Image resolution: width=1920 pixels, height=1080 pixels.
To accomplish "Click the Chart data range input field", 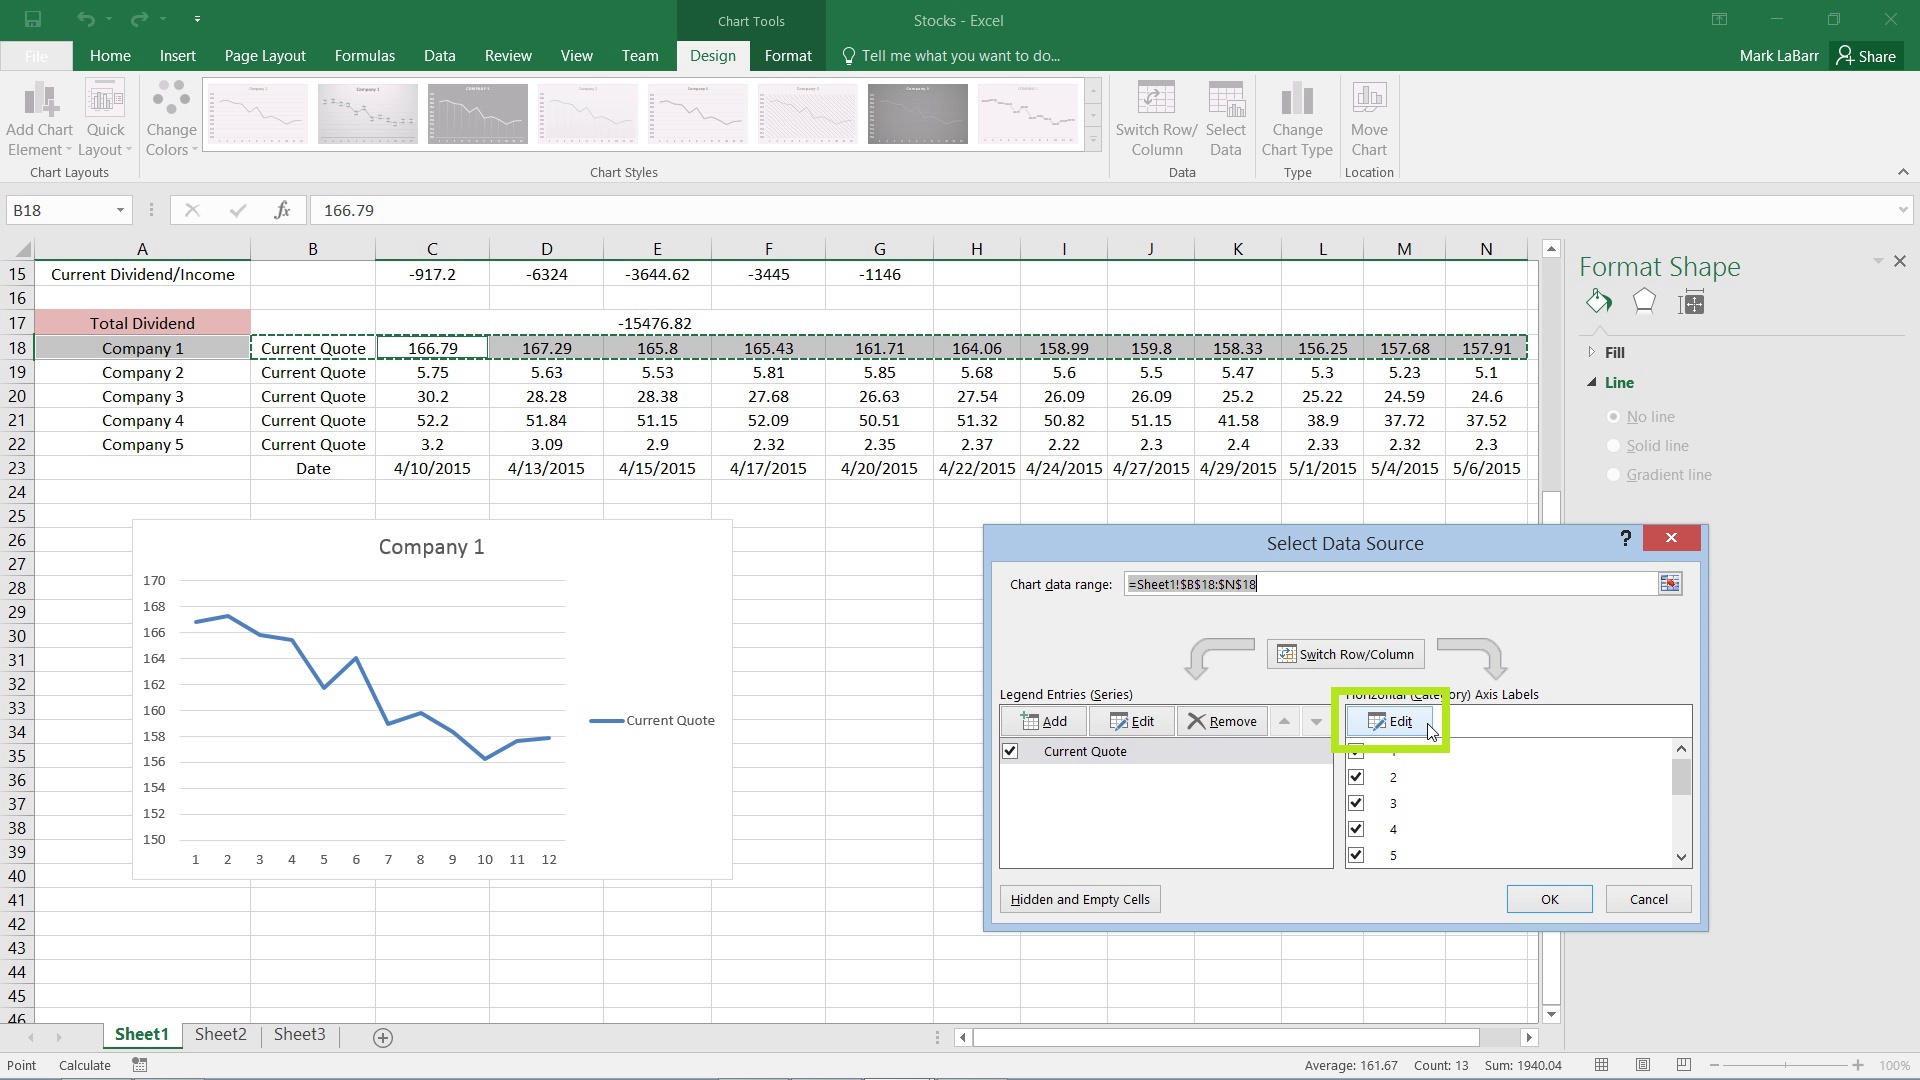I will click(1387, 584).
